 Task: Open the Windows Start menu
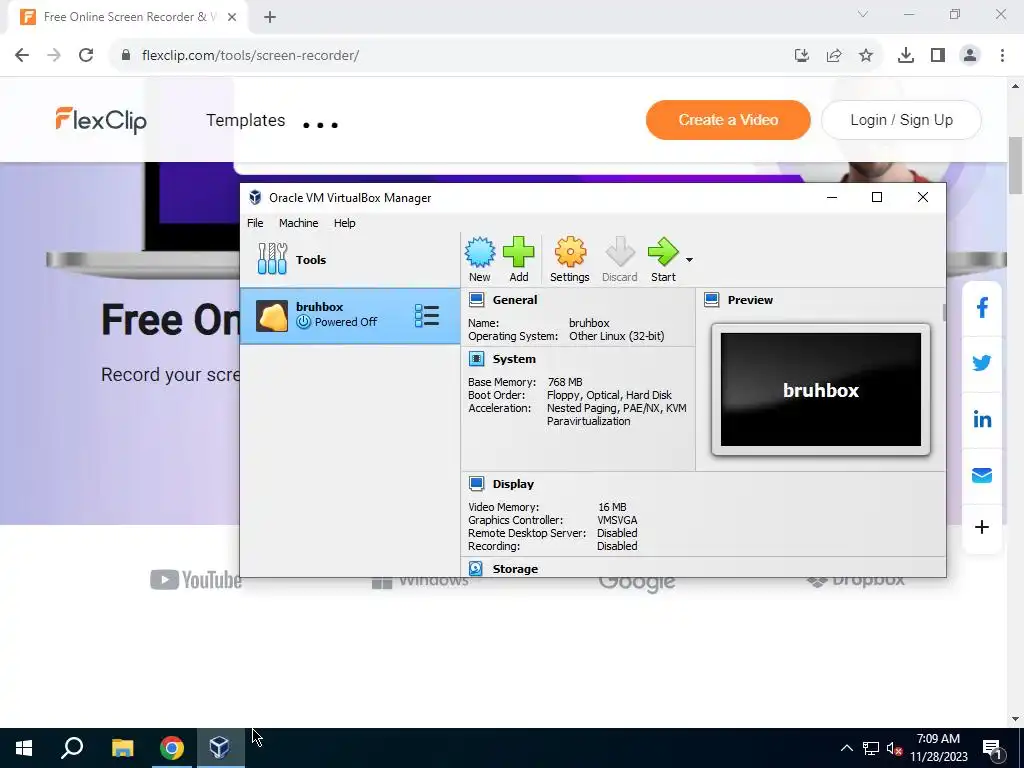24,748
